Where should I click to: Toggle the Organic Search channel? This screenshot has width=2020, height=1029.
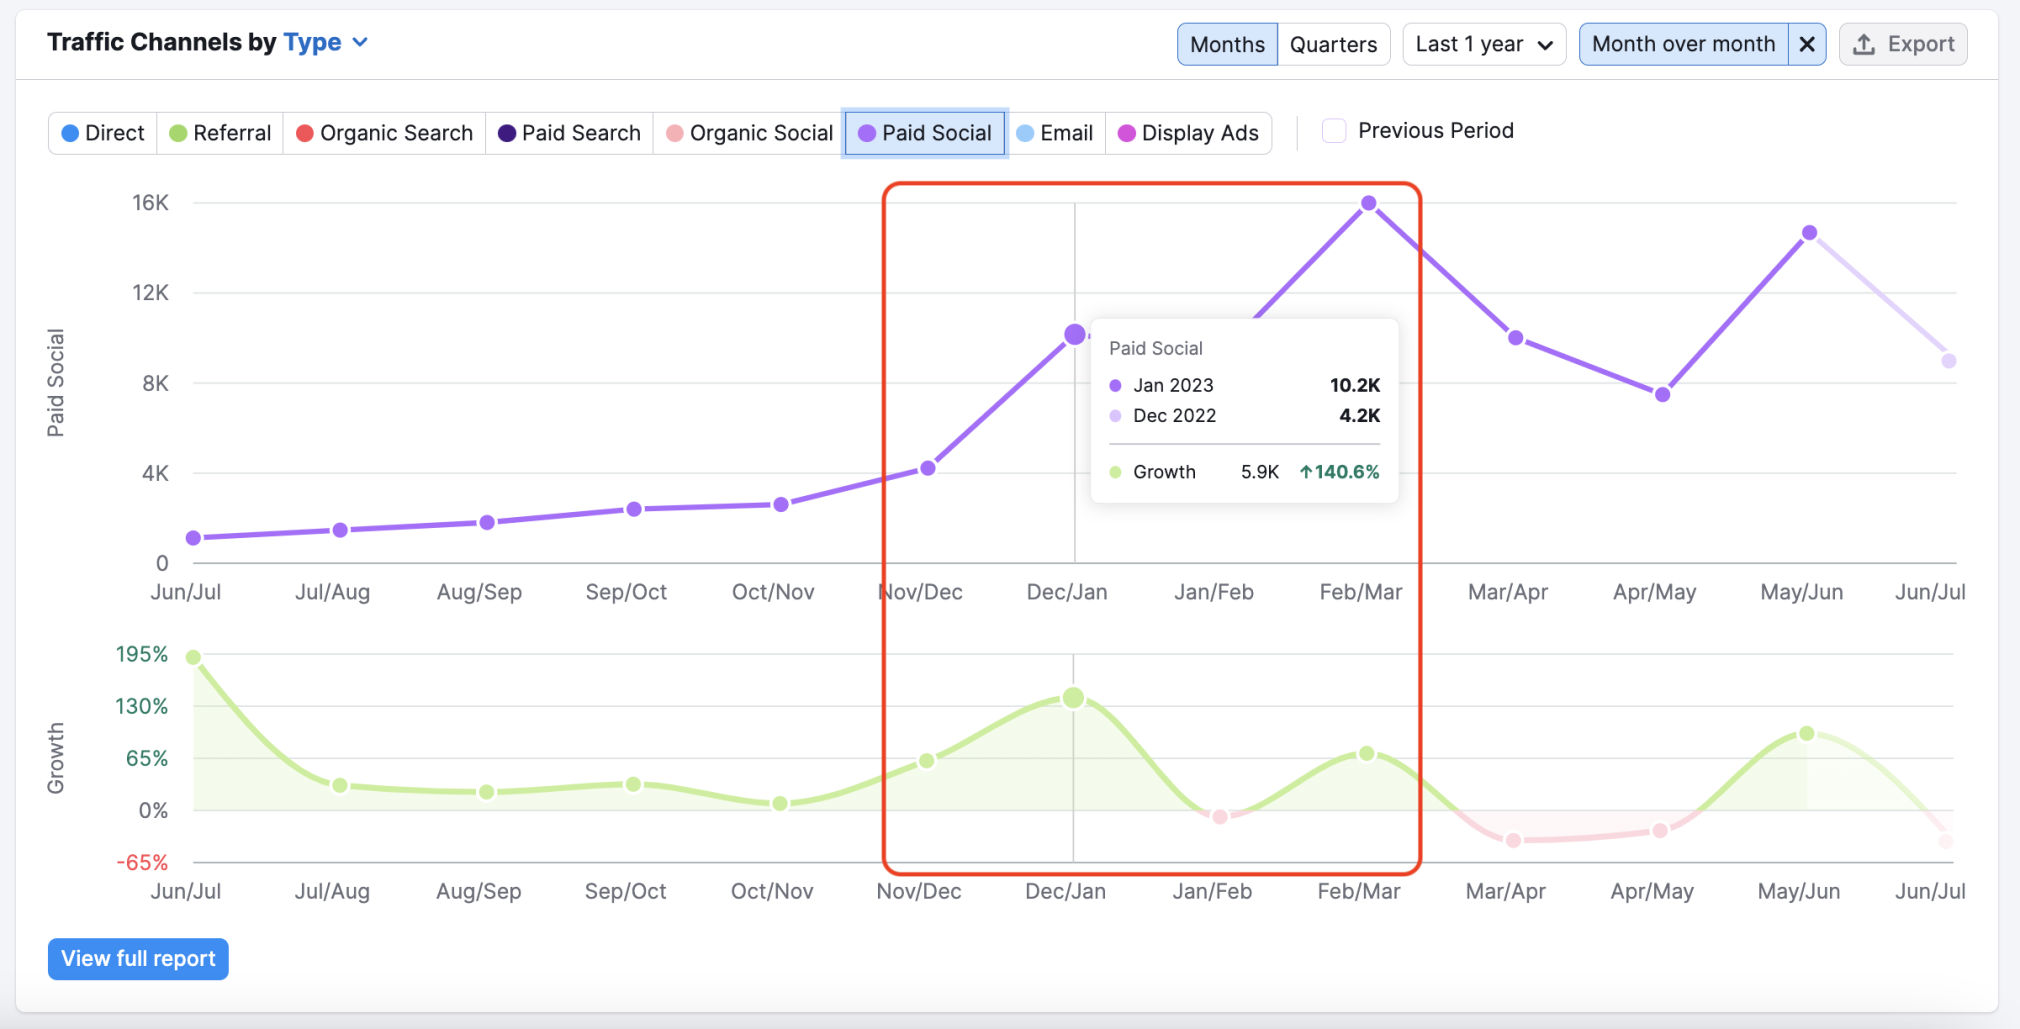pos(384,133)
